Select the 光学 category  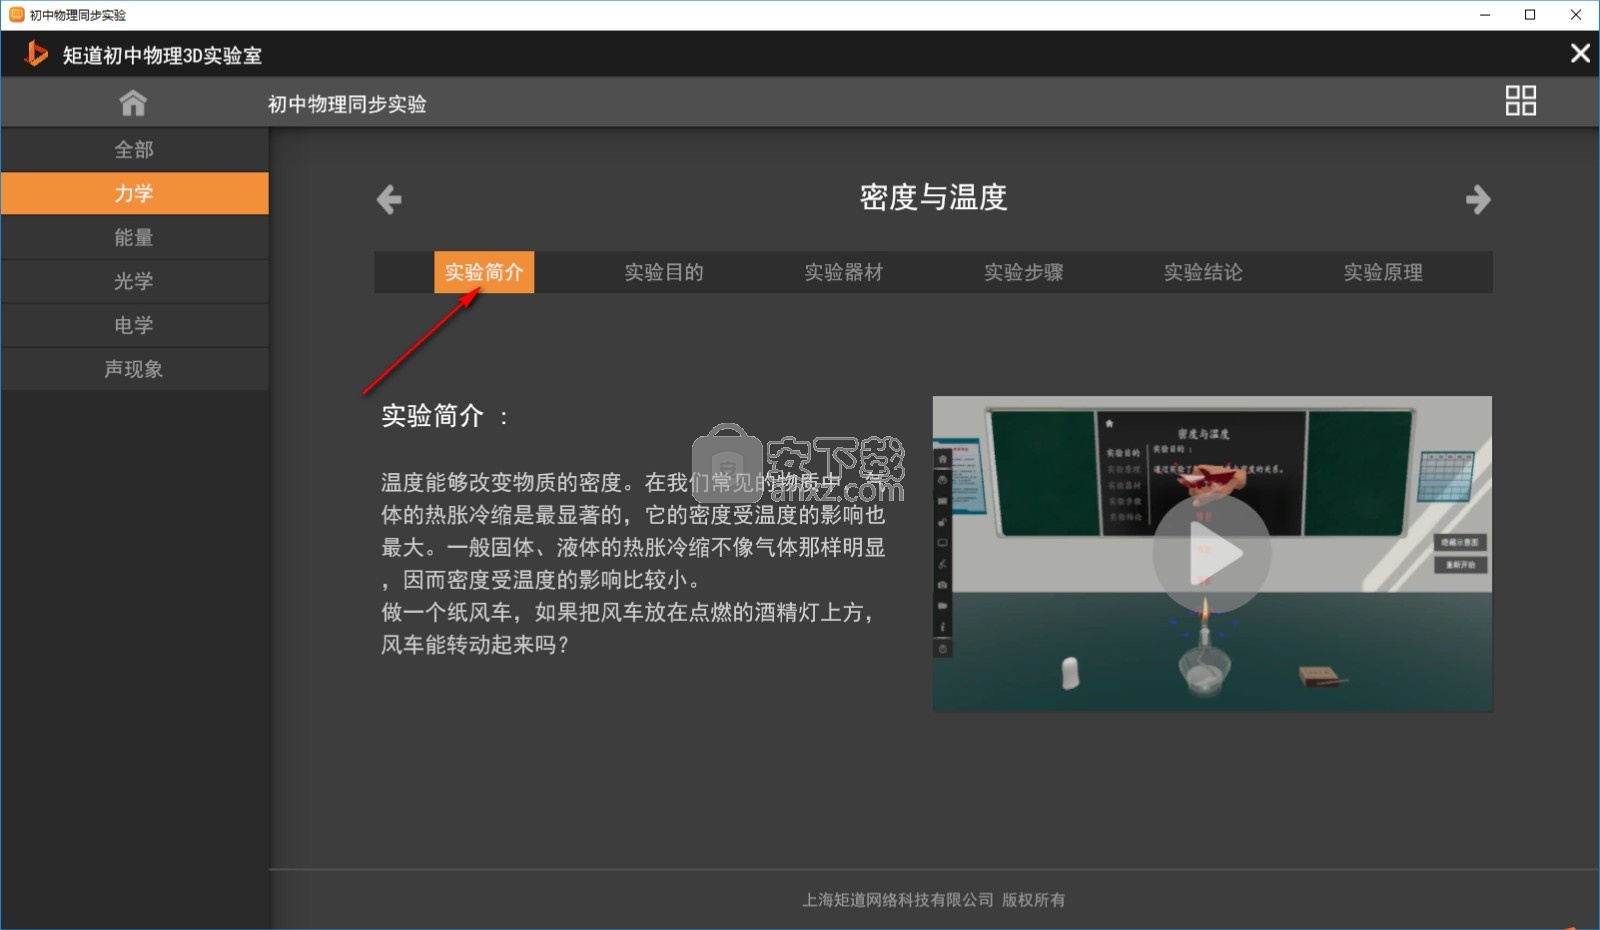[x=134, y=282]
